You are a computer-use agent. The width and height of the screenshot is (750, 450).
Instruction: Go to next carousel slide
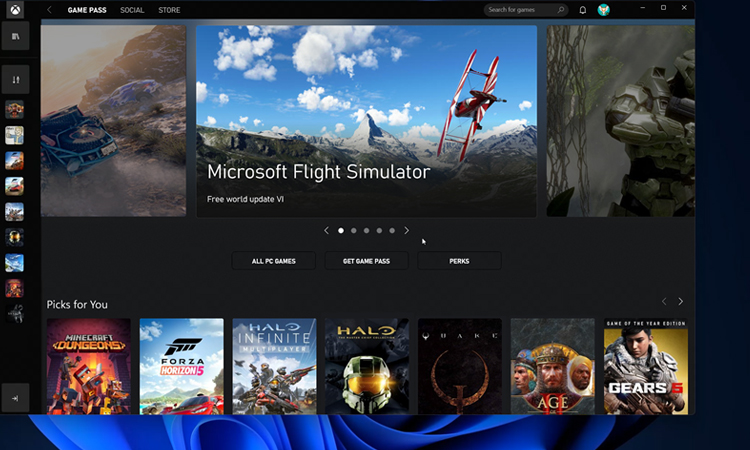click(x=406, y=230)
